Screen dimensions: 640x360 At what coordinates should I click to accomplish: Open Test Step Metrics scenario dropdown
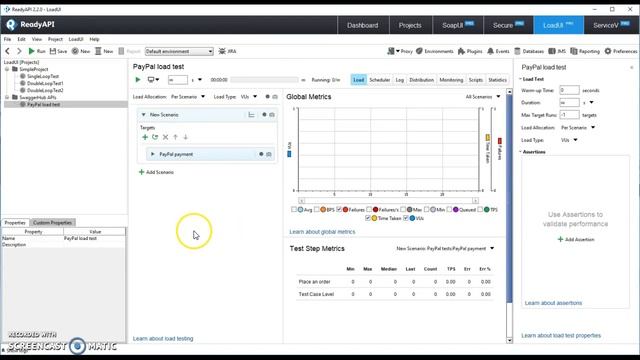(x=445, y=249)
